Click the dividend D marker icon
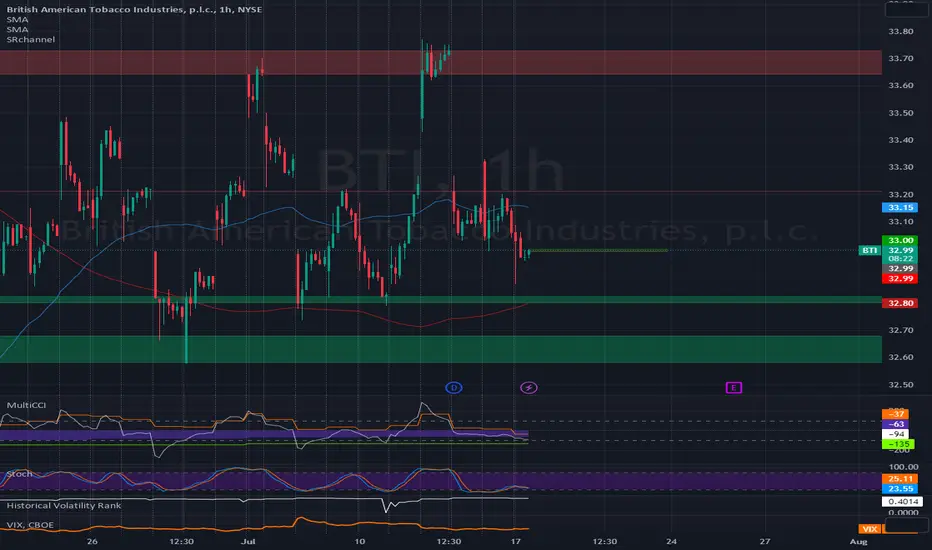 click(454, 388)
